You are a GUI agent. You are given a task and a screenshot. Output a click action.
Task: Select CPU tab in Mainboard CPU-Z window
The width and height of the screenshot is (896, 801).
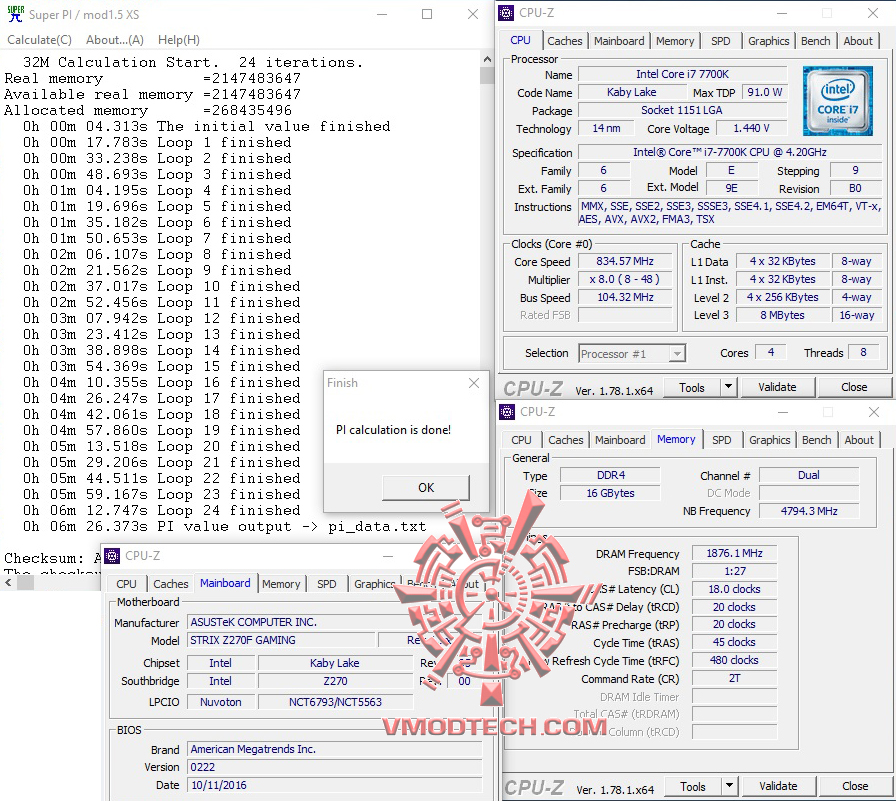(x=126, y=584)
